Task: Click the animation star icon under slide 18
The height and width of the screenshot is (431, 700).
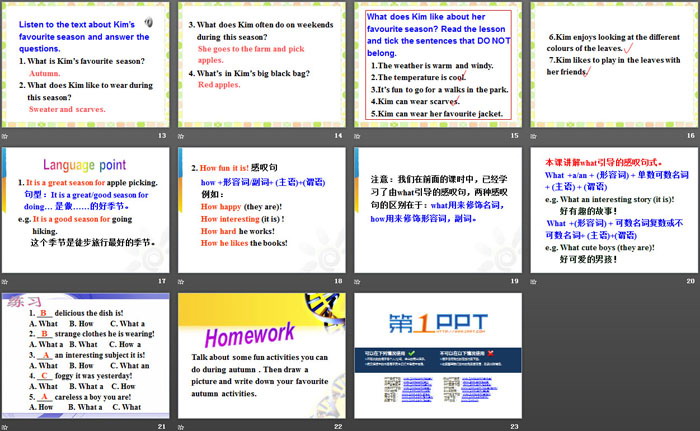Action: coord(181,281)
